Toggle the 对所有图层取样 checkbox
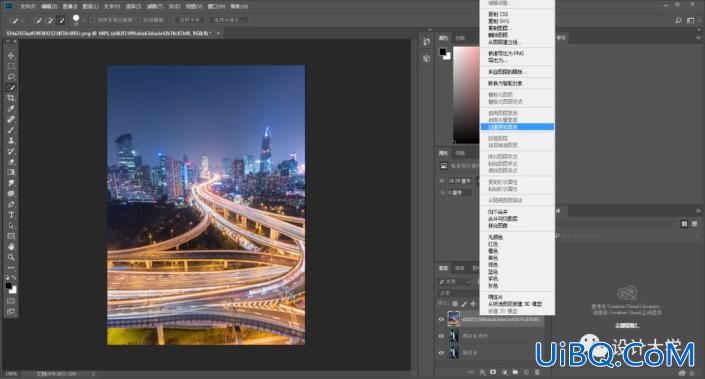The height and width of the screenshot is (379, 705). [93, 20]
